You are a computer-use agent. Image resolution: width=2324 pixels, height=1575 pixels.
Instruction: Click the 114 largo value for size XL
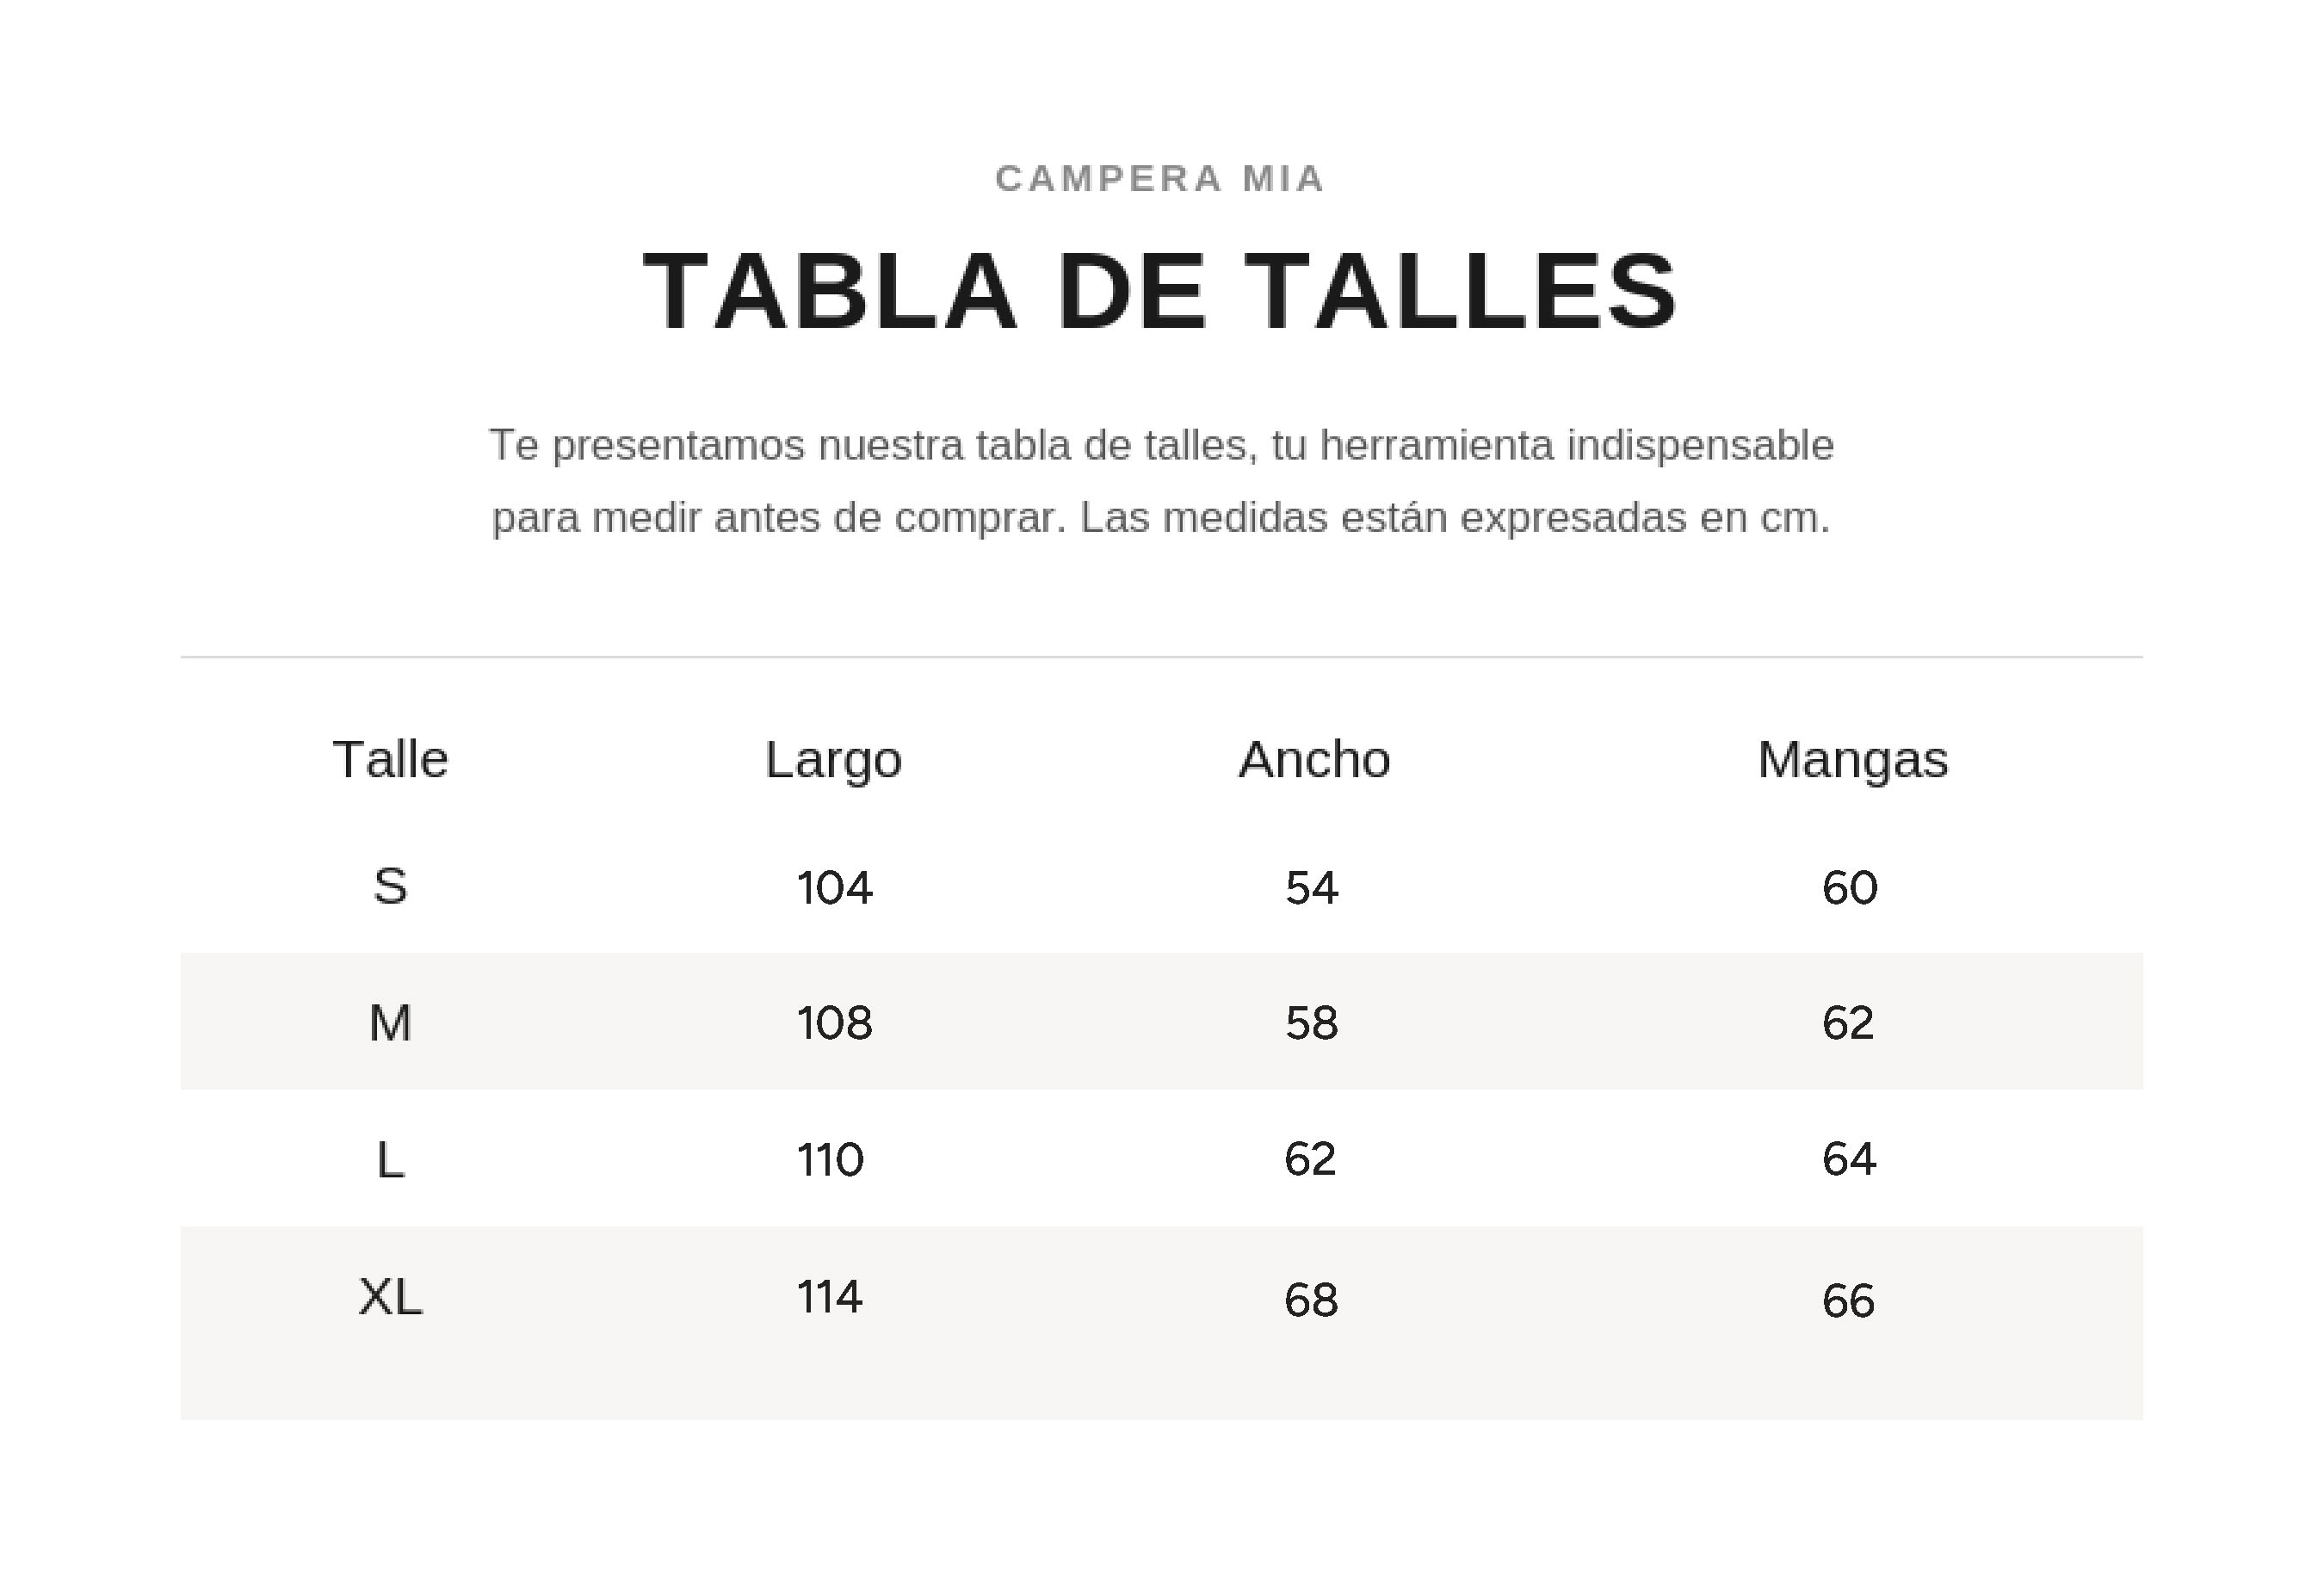829,1297
